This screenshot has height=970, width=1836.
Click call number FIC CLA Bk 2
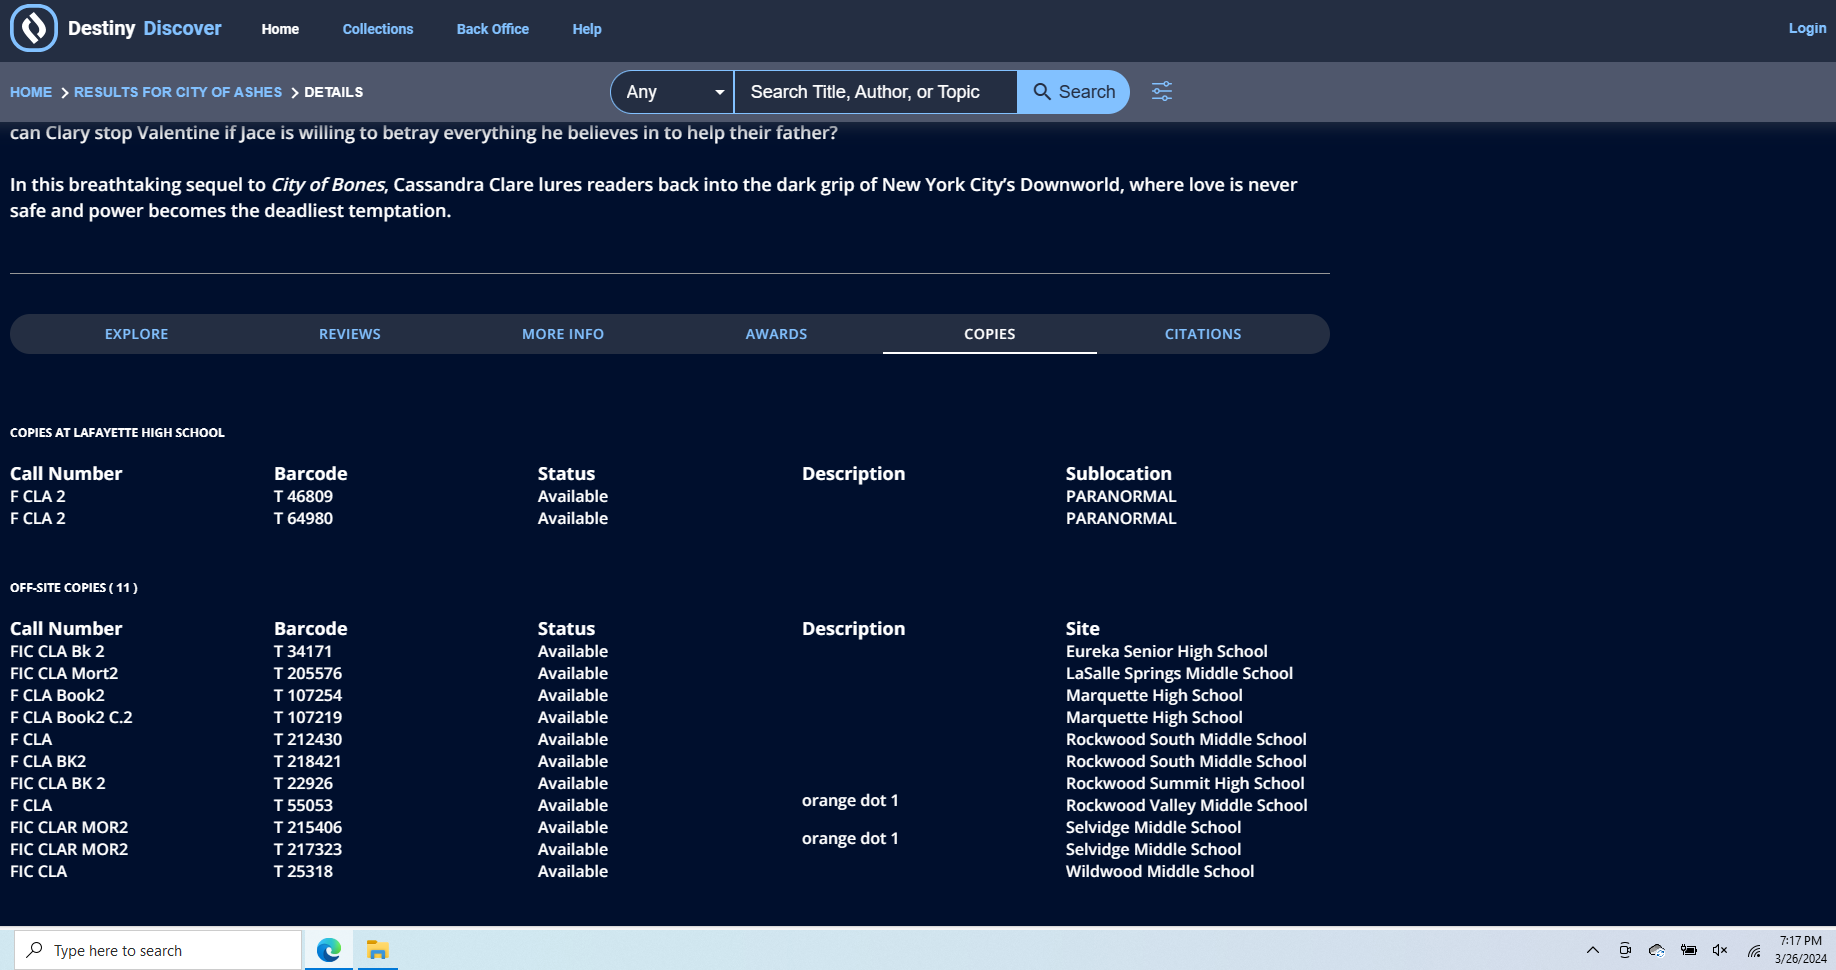click(x=57, y=651)
